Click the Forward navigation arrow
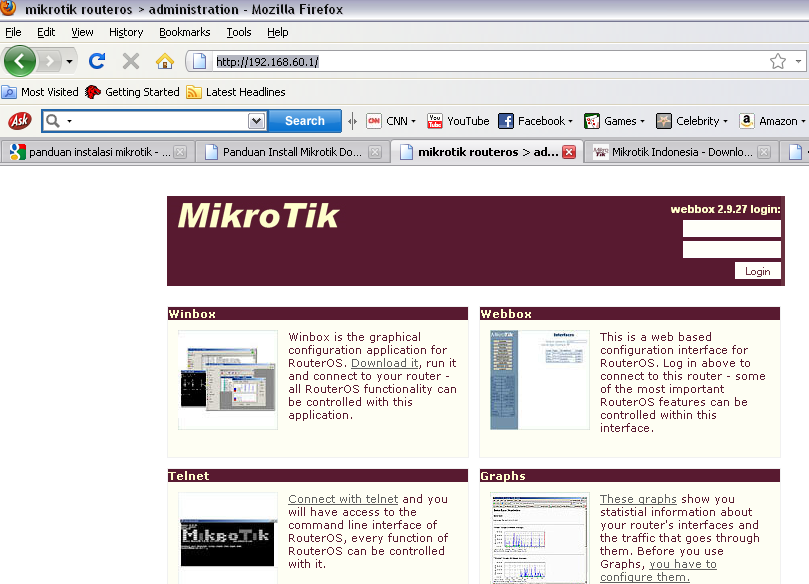 point(50,62)
